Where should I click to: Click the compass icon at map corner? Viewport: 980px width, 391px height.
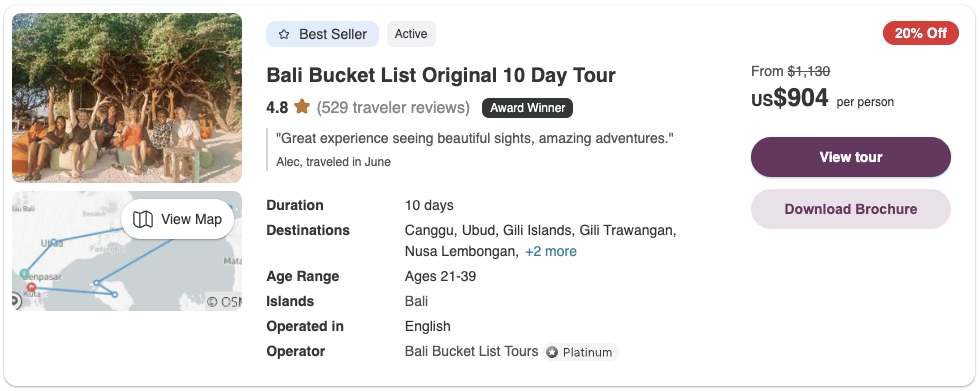tap(15, 301)
